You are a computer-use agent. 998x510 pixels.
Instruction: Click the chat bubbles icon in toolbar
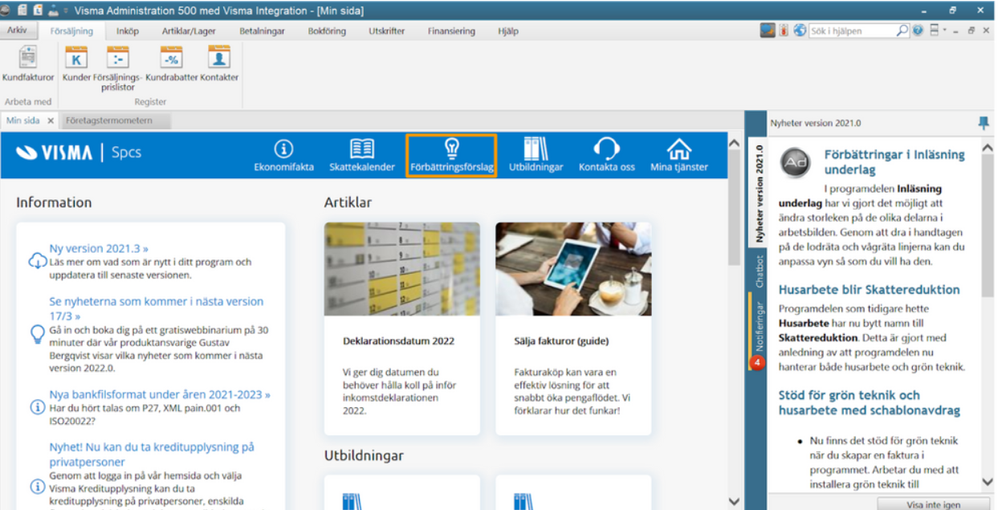pos(768,30)
